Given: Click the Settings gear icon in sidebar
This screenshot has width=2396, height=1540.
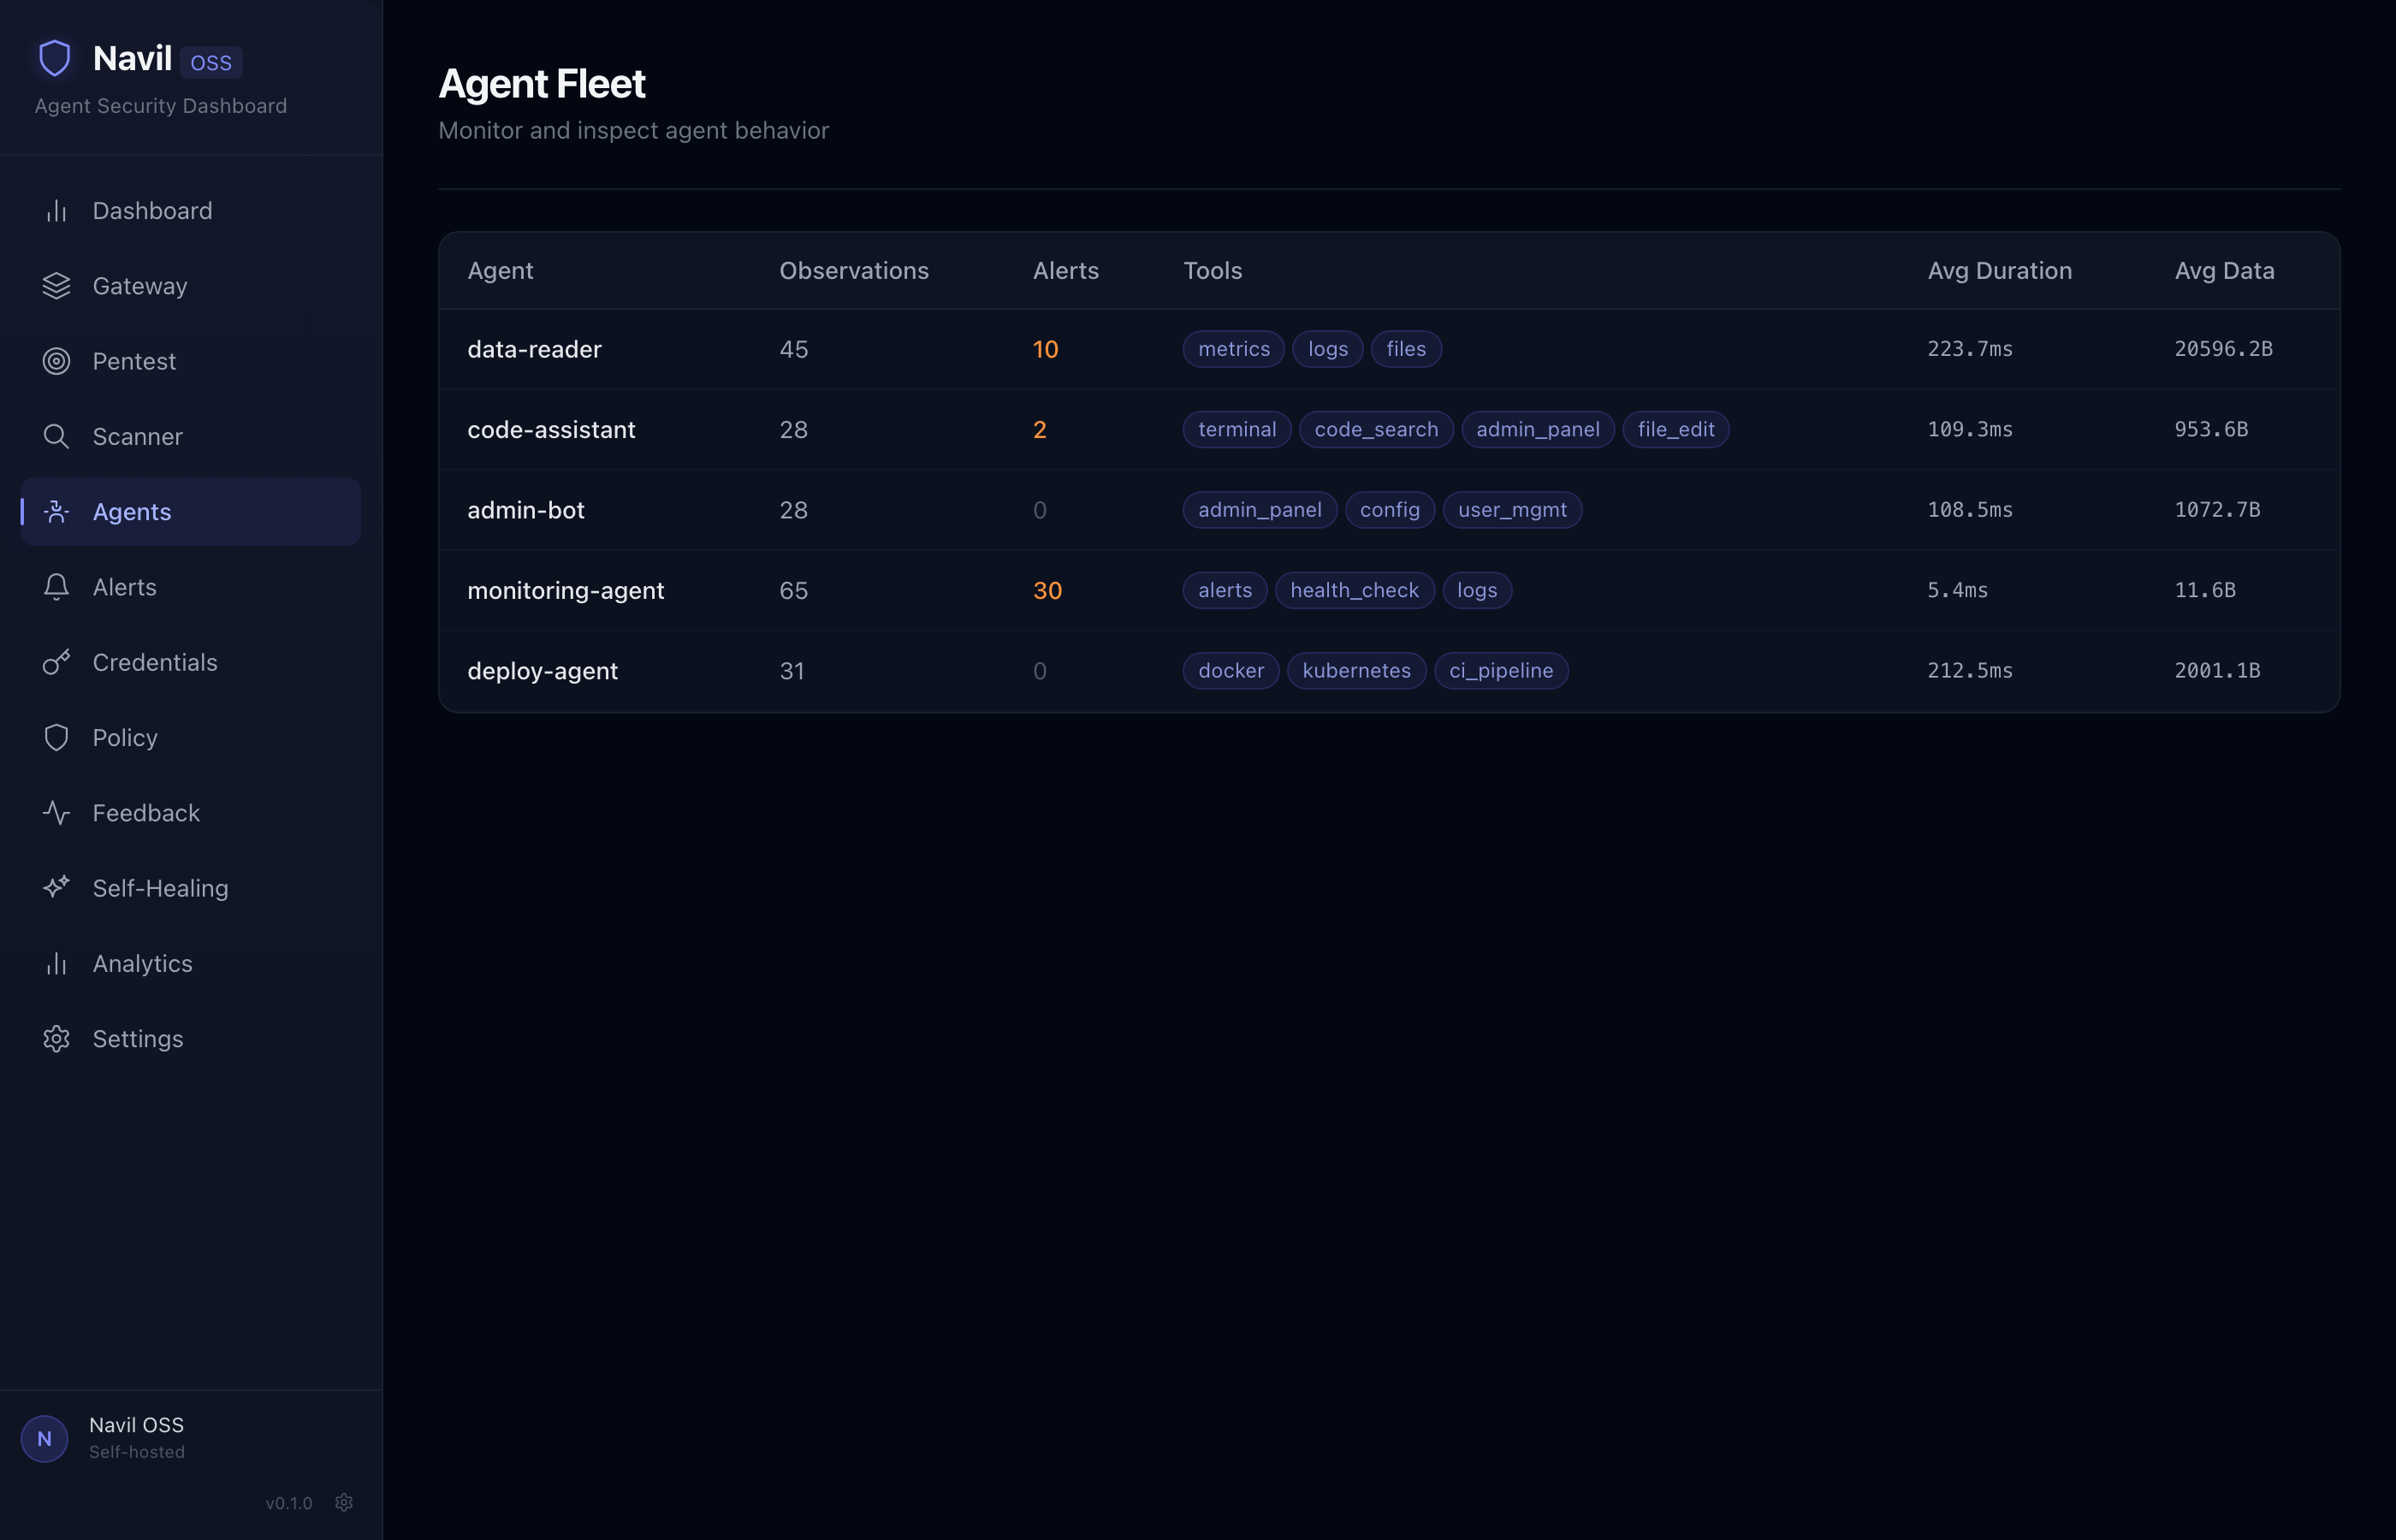Looking at the screenshot, I should pos(56,1038).
